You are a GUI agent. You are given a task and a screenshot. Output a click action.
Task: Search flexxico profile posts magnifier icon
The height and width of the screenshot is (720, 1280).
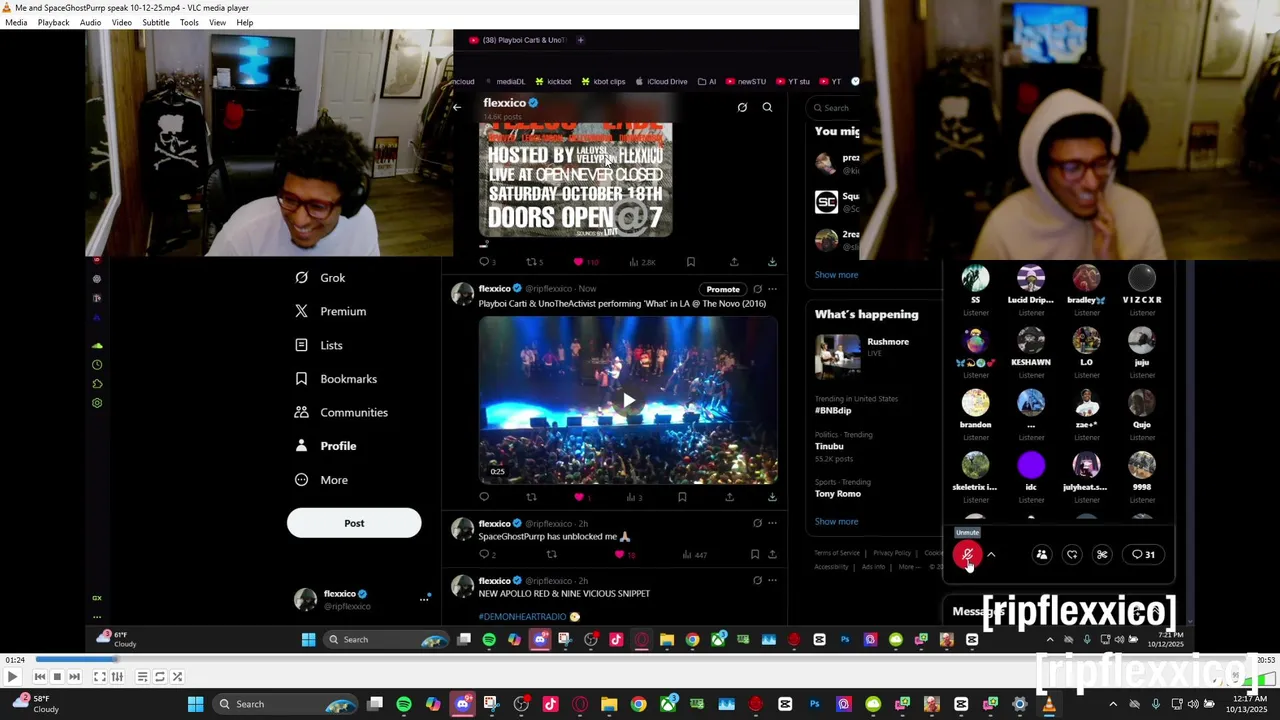click(767, 107)
